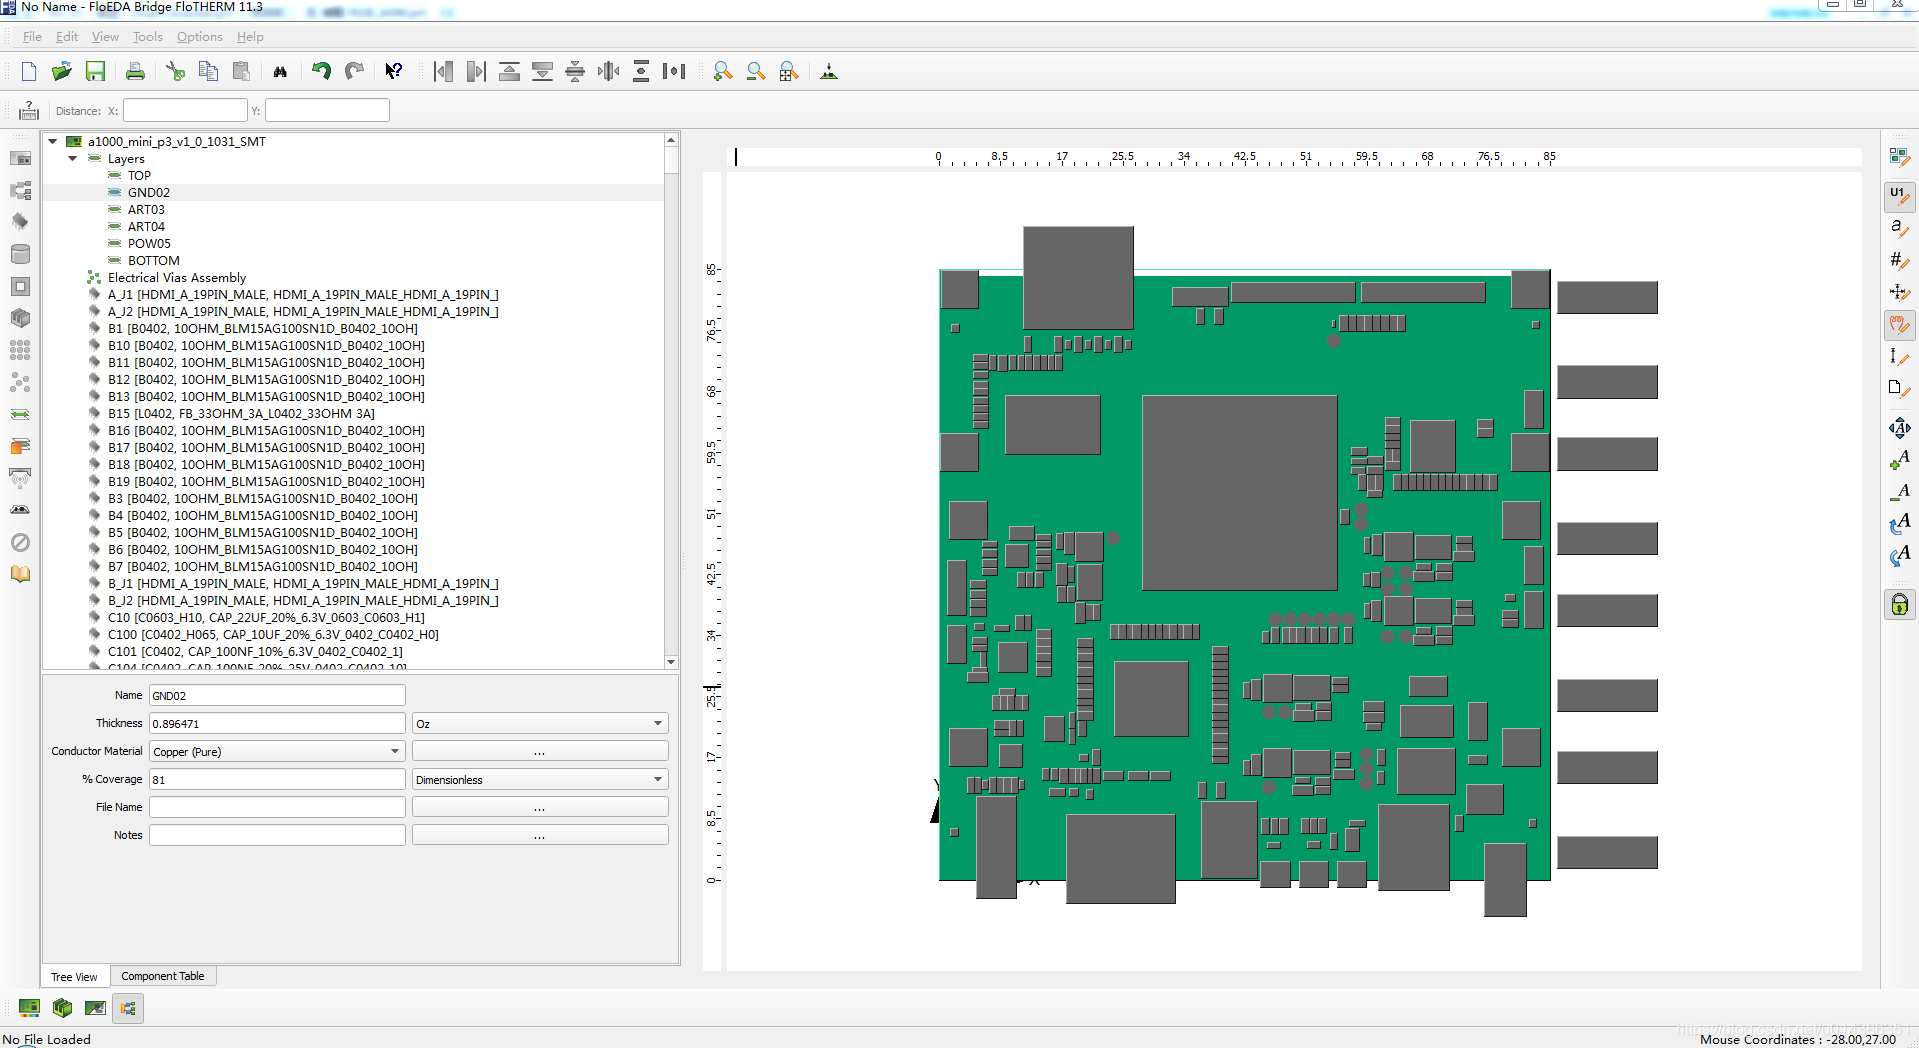Screen dimensions: 1919x1048
Task: Open the Tools menu
Action: pyautogui.click(x=147, y=37)
